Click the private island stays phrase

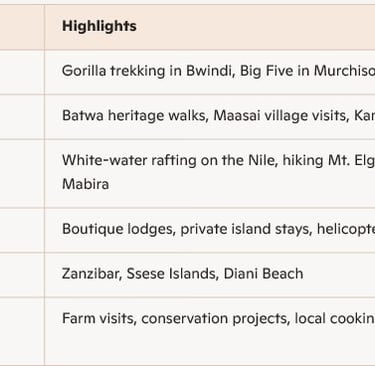pyautogui.click(x=246, y=229)
